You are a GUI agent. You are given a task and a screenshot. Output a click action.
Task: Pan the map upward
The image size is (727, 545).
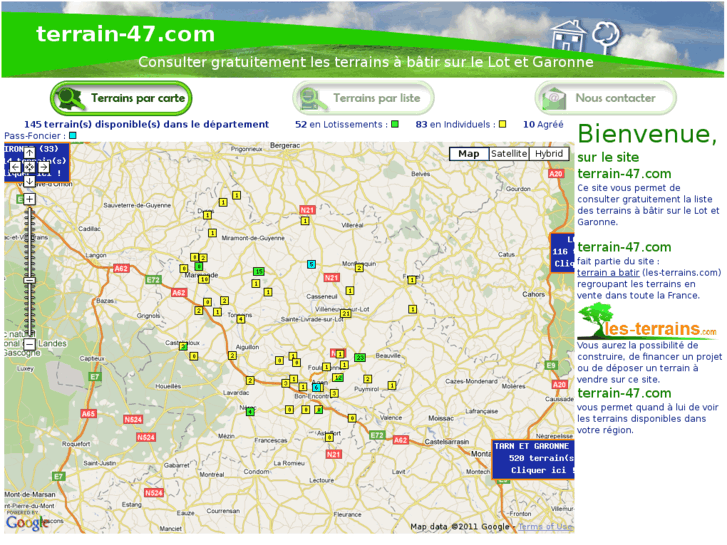29,153
